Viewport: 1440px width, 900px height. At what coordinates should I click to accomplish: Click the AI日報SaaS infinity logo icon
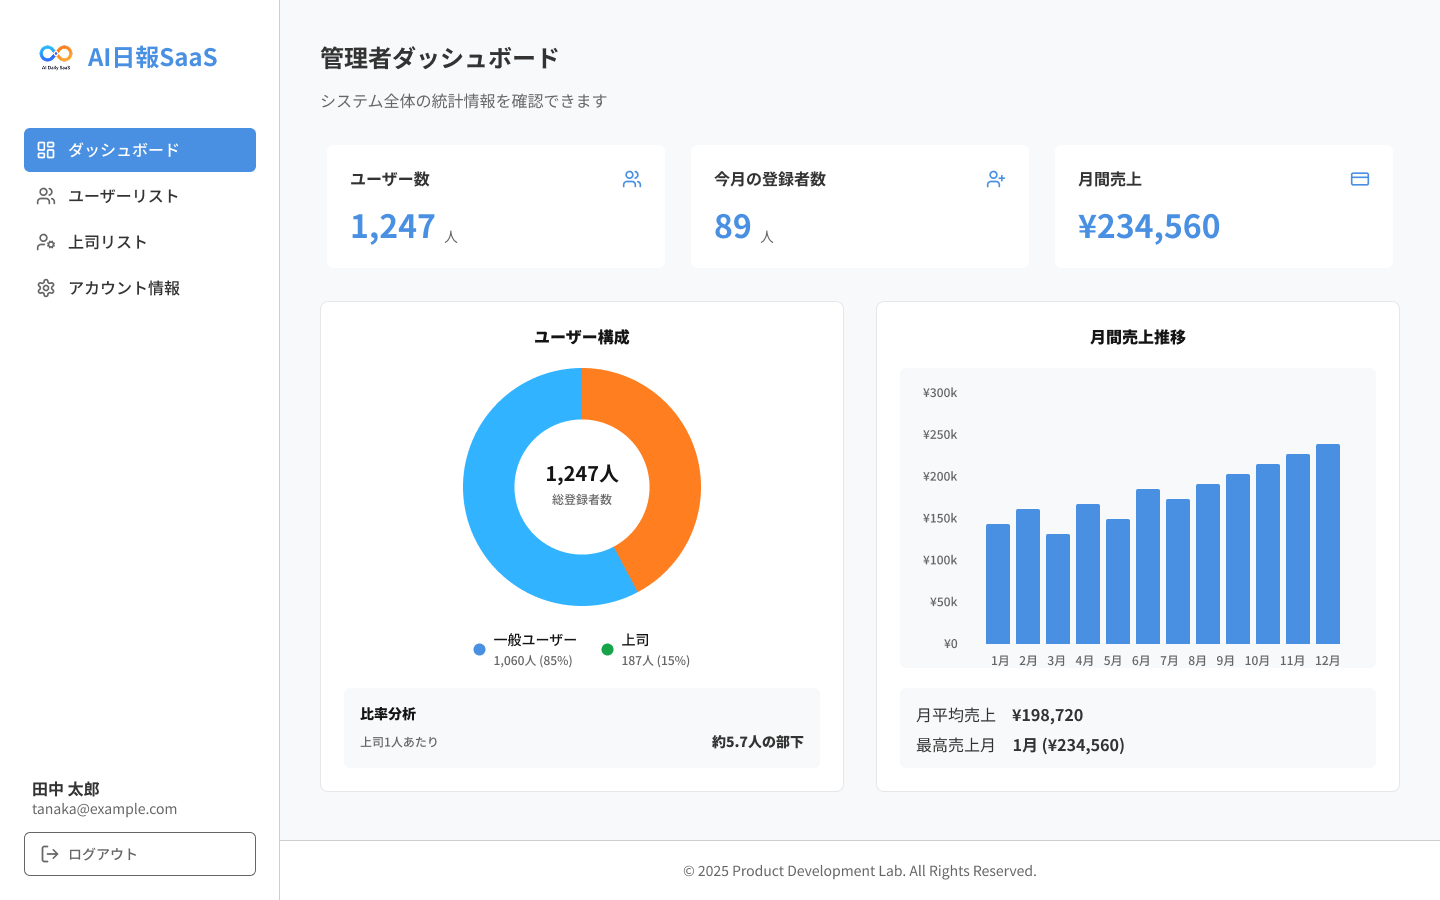pyautogui.click(x=56, y=56)
